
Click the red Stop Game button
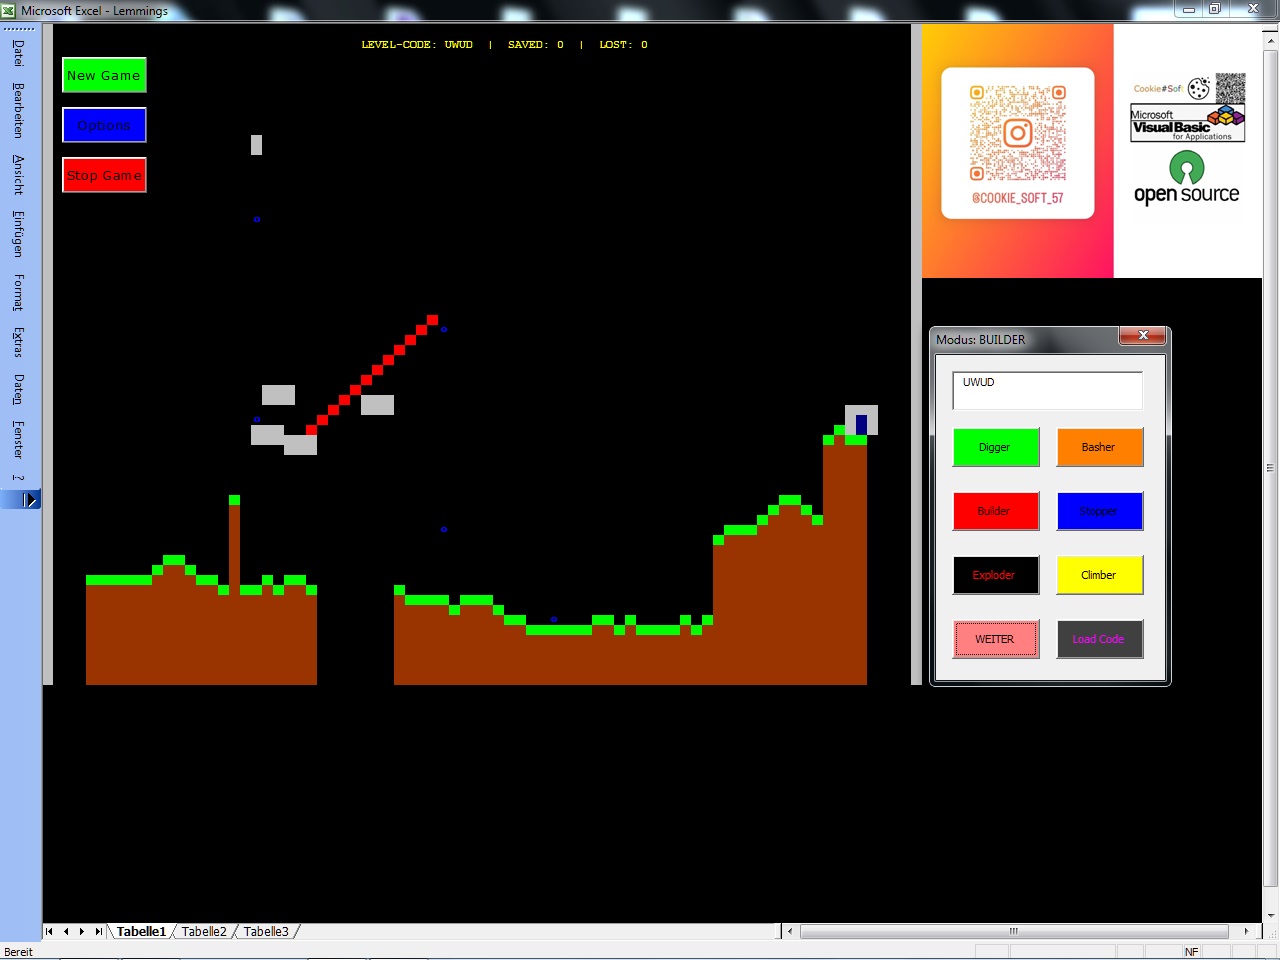tap(104, 175)
